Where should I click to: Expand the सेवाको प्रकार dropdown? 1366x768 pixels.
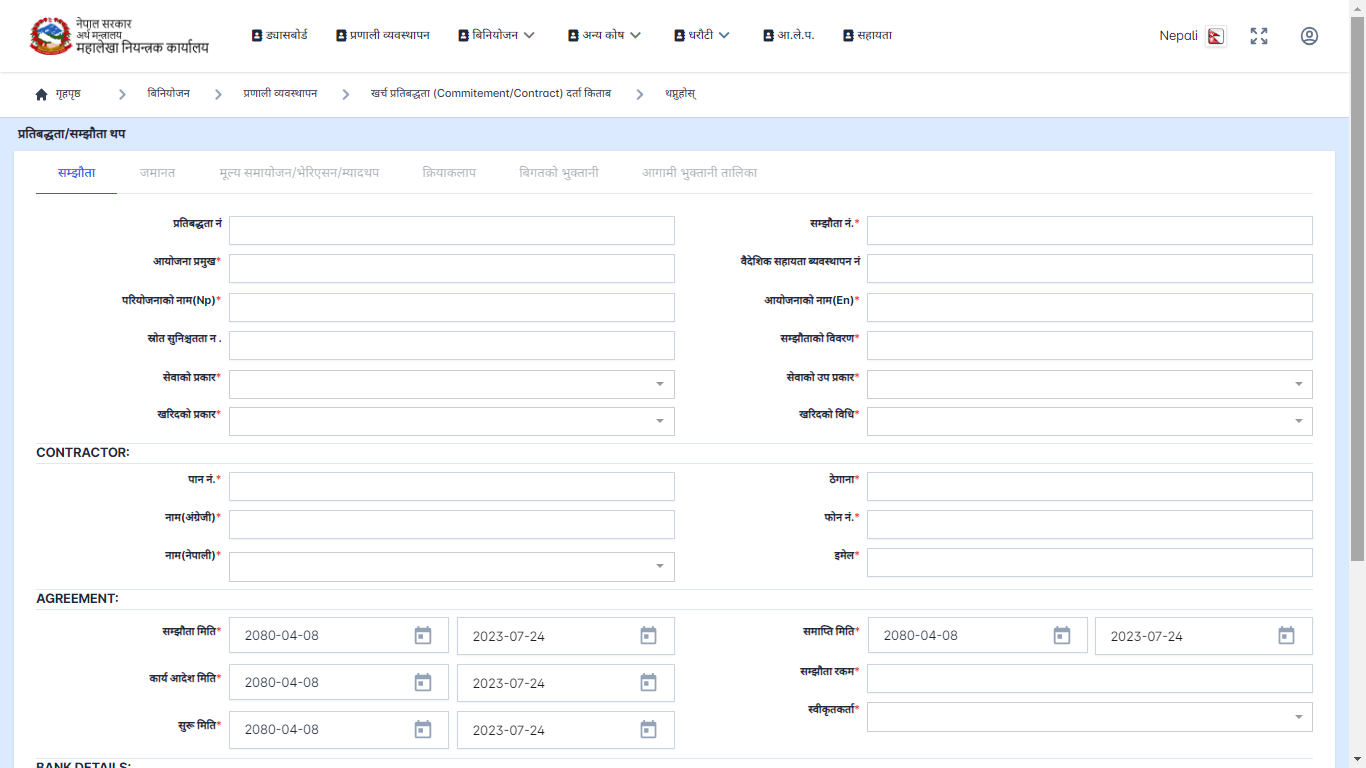coord(660,384)
